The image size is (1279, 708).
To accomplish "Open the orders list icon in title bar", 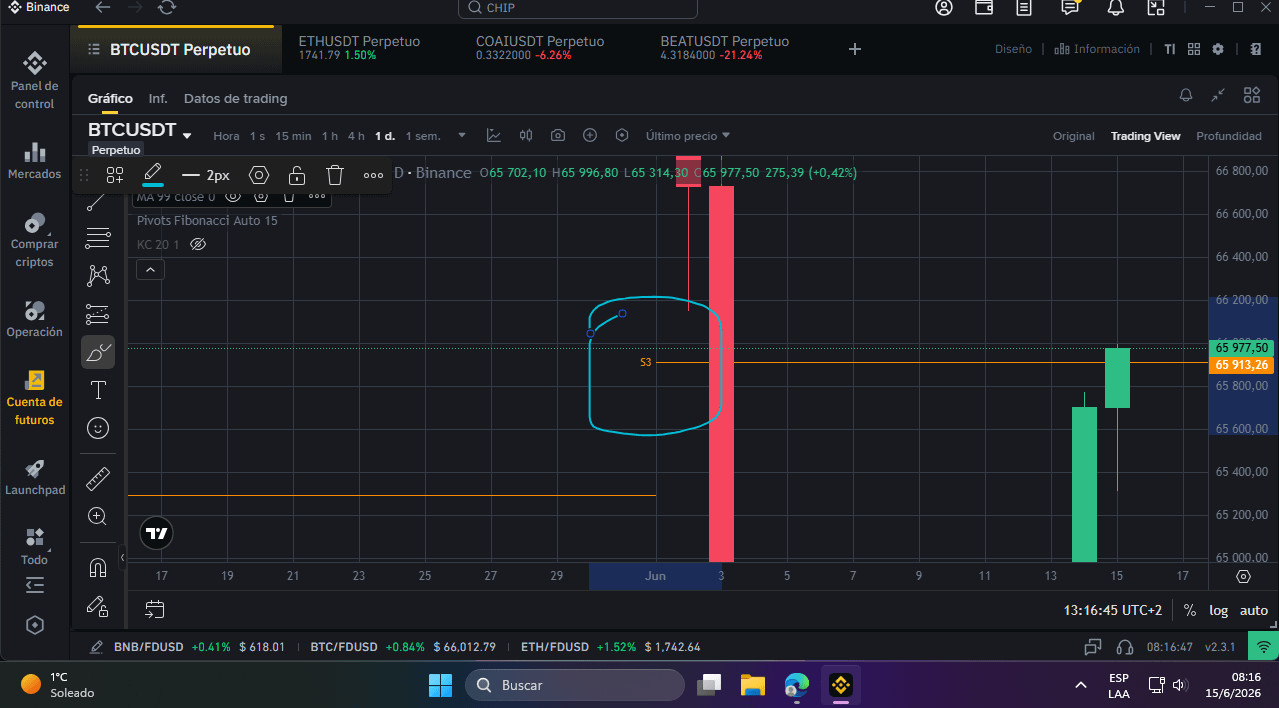I will click(1023, 8).
